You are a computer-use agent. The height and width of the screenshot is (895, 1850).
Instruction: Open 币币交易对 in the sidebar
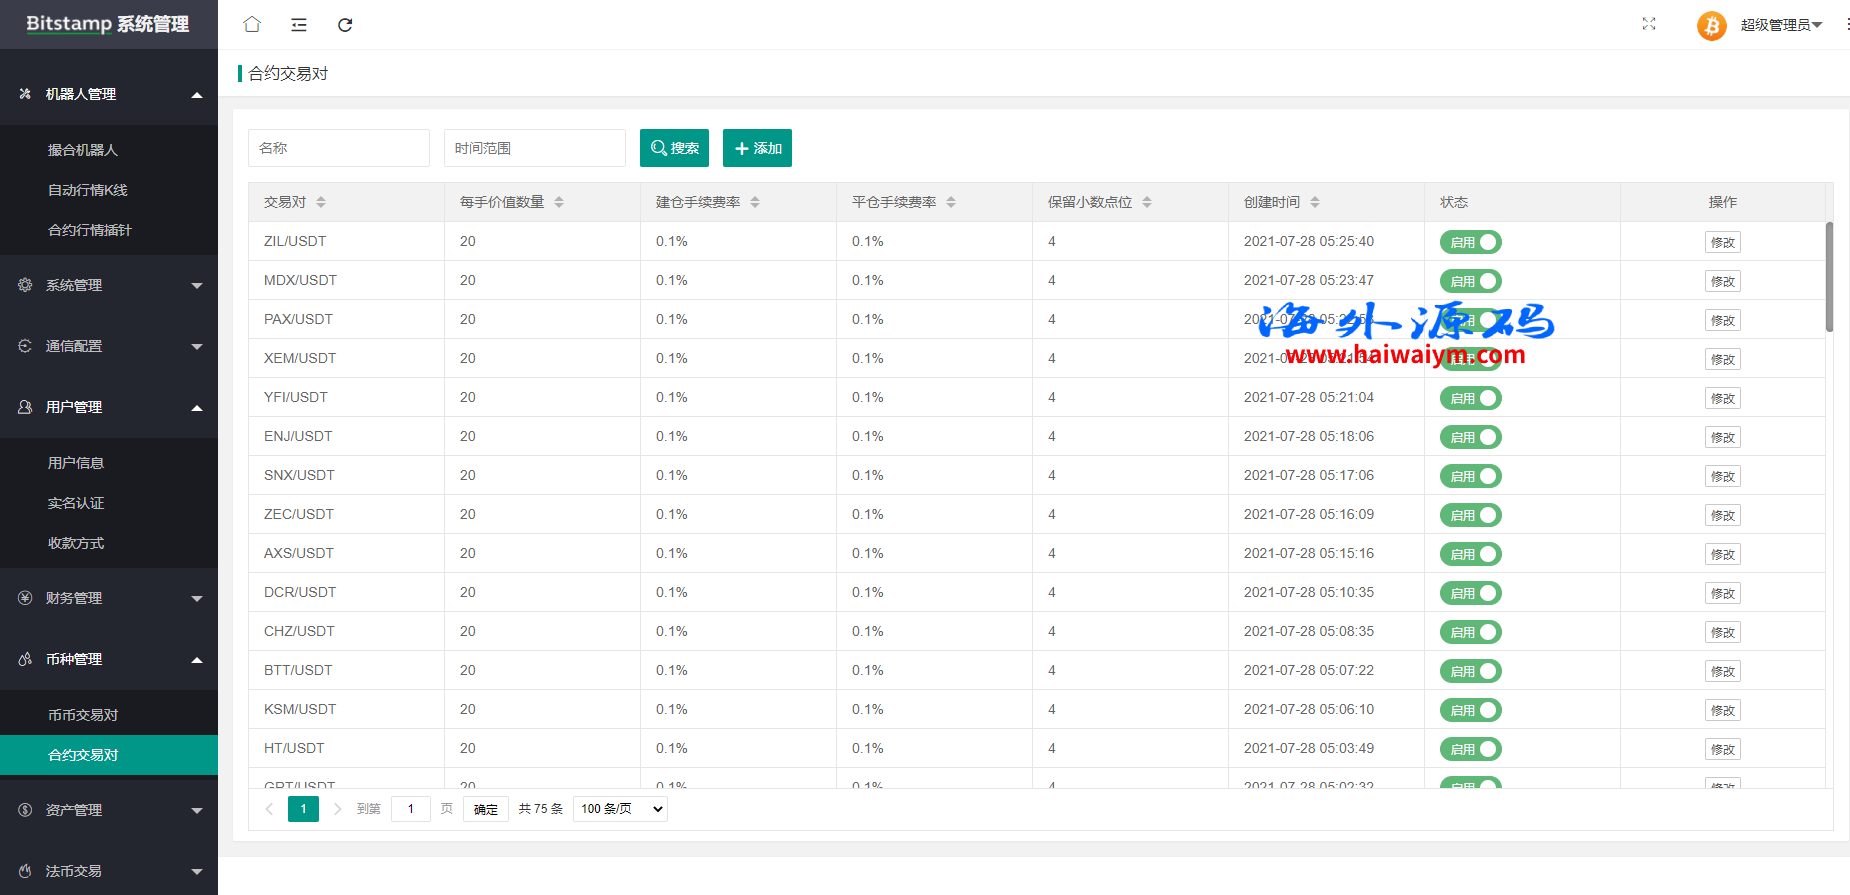coord(83,715)
